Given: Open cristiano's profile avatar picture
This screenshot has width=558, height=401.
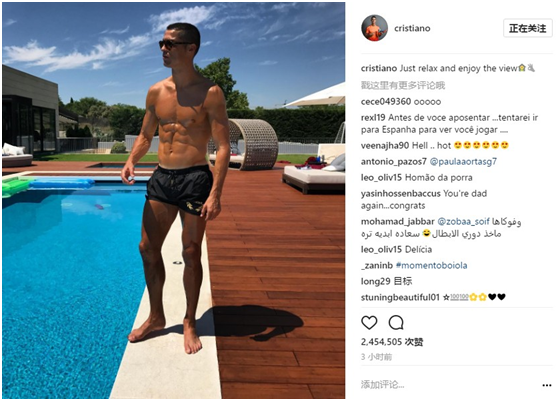Looking at the screenshot, I should (x=374, y=28).
